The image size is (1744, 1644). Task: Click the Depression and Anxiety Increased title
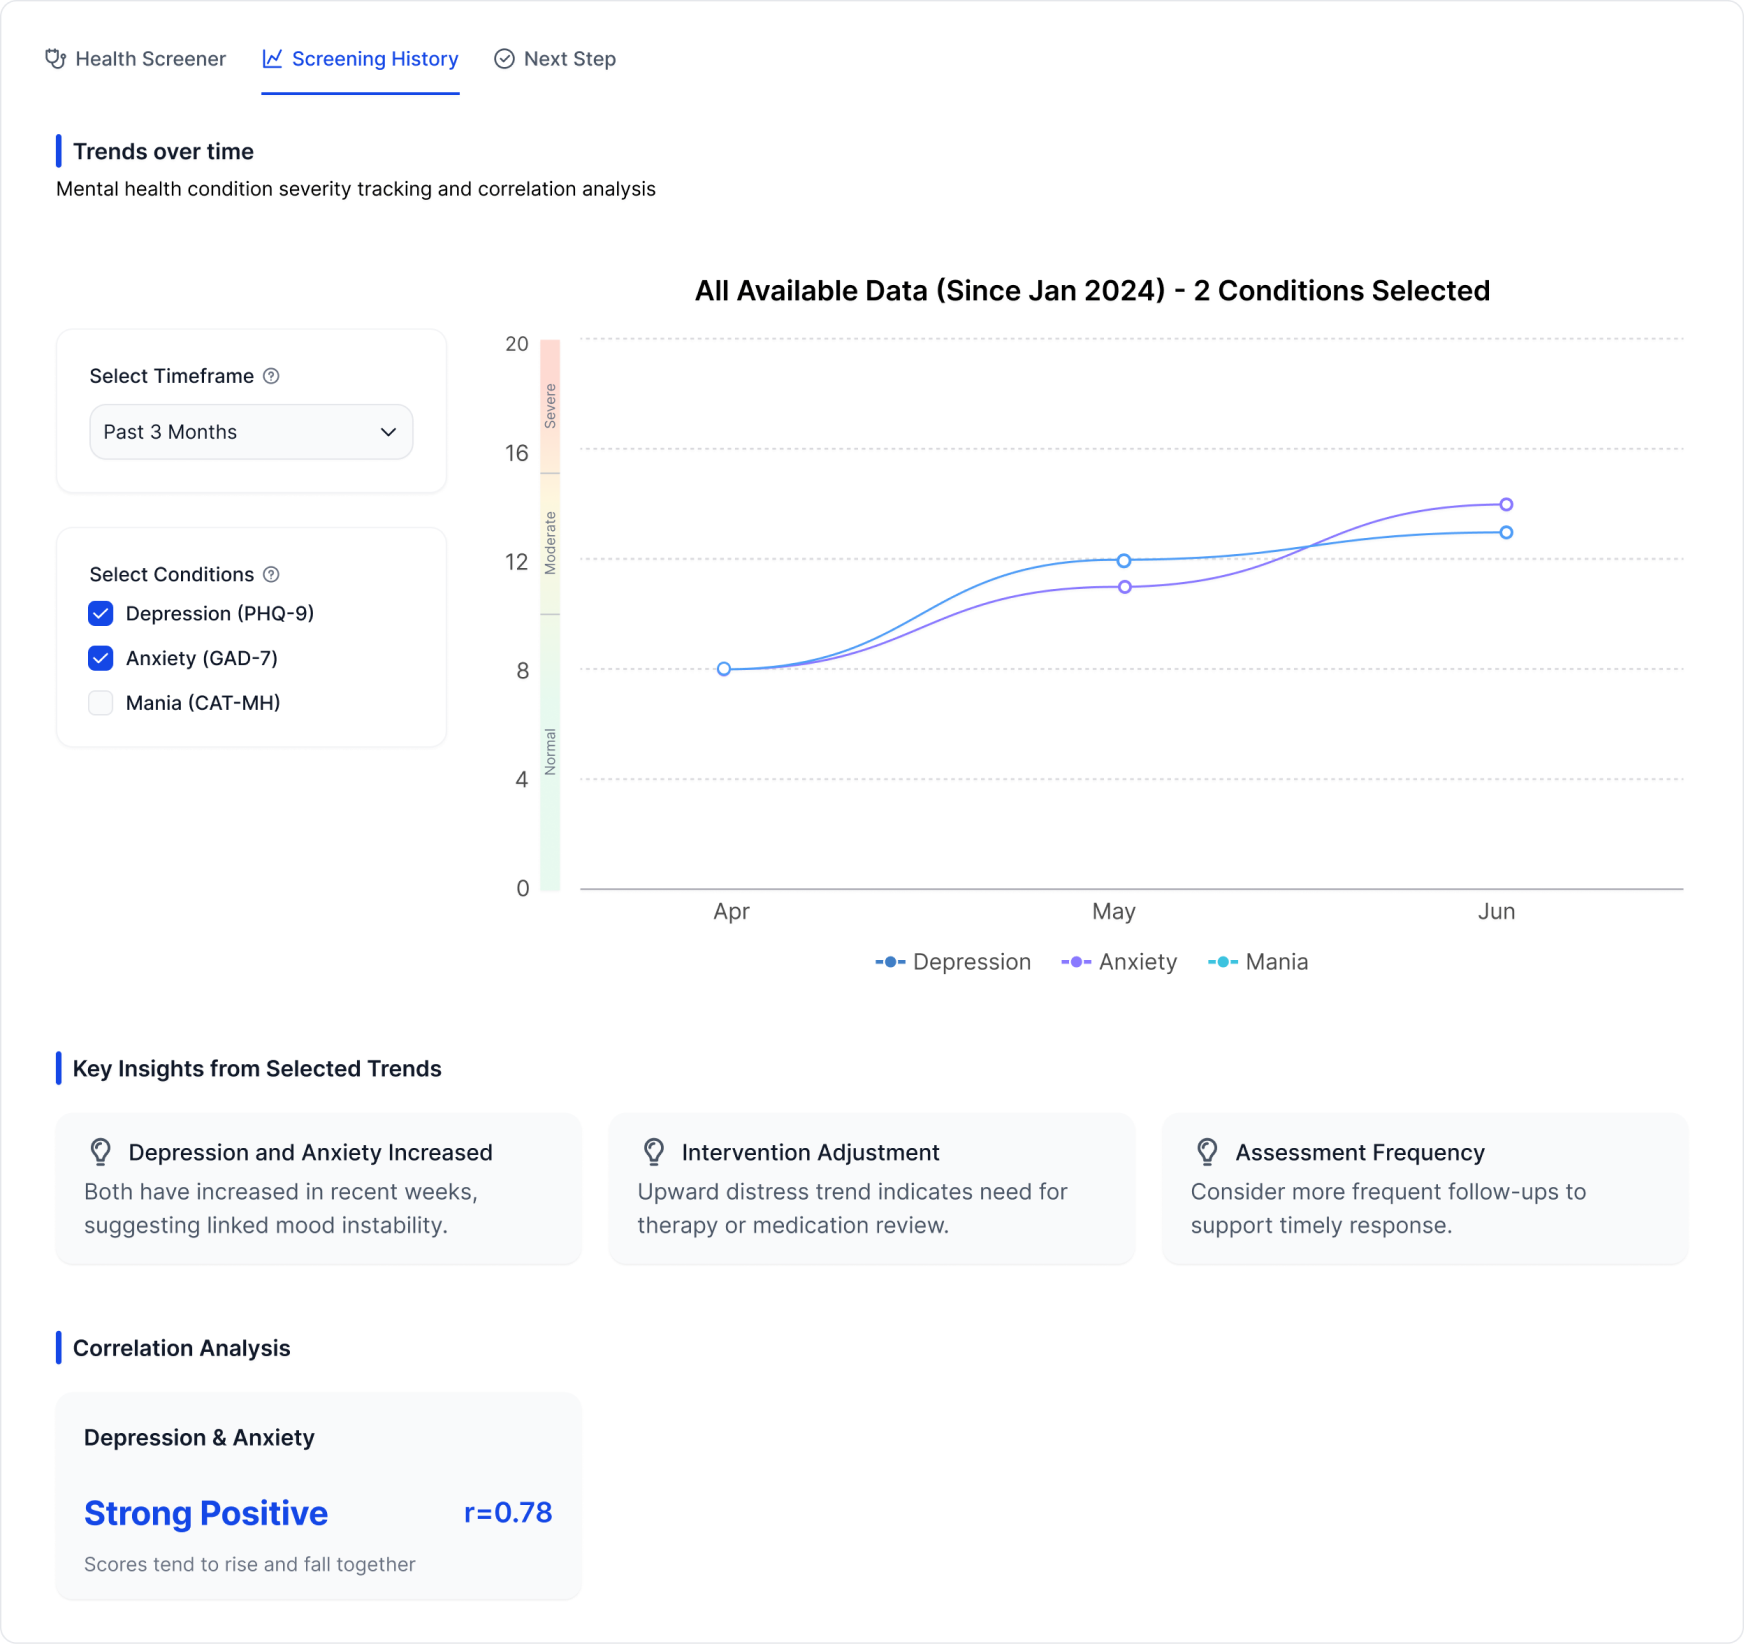pos(310,1152)
